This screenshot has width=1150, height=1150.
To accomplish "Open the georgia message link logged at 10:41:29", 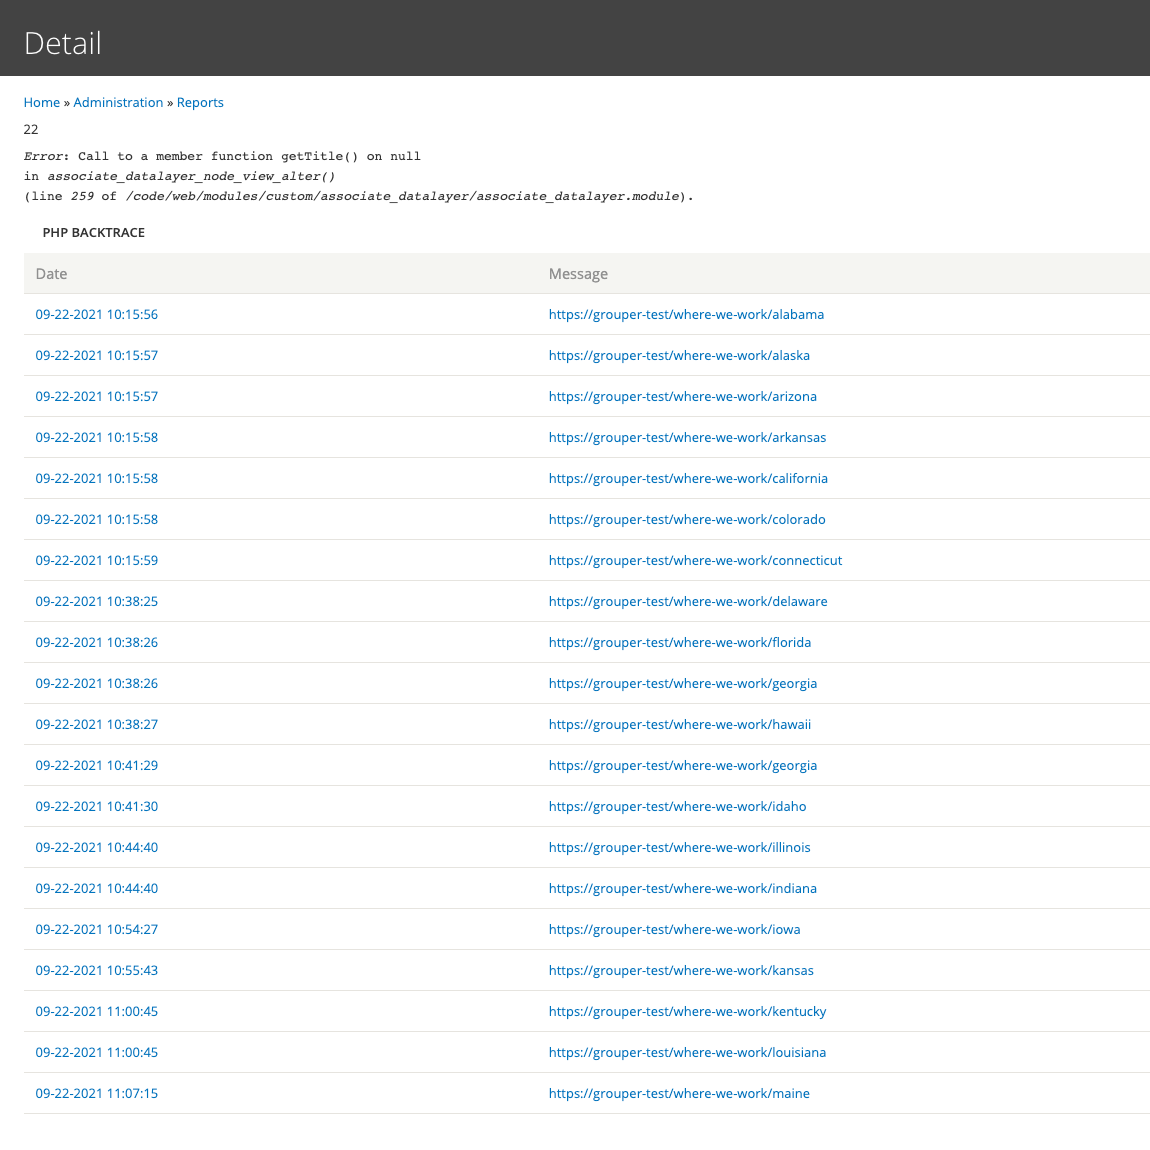I will [683, 766].
